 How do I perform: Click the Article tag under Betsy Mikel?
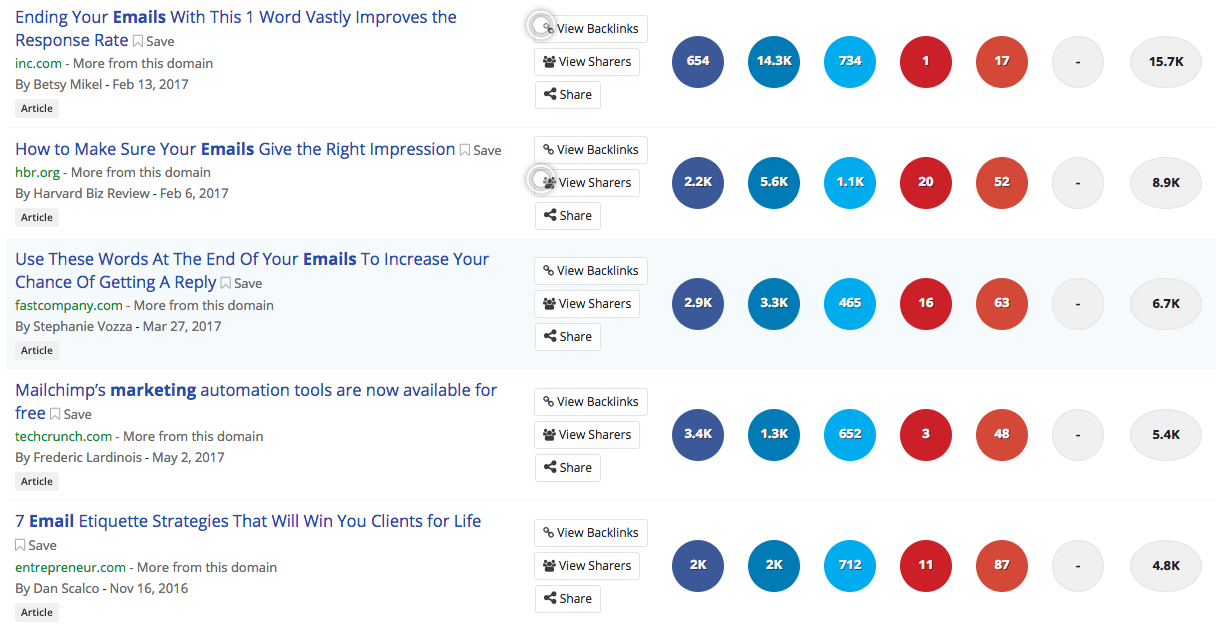tap(37, 108)
